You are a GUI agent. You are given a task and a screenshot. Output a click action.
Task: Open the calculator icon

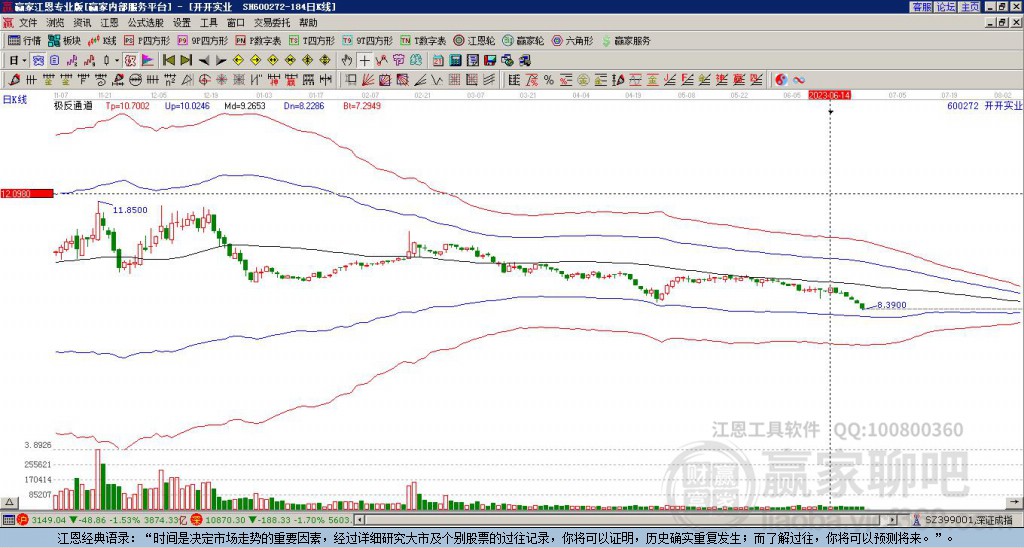[x=456, y=61]
